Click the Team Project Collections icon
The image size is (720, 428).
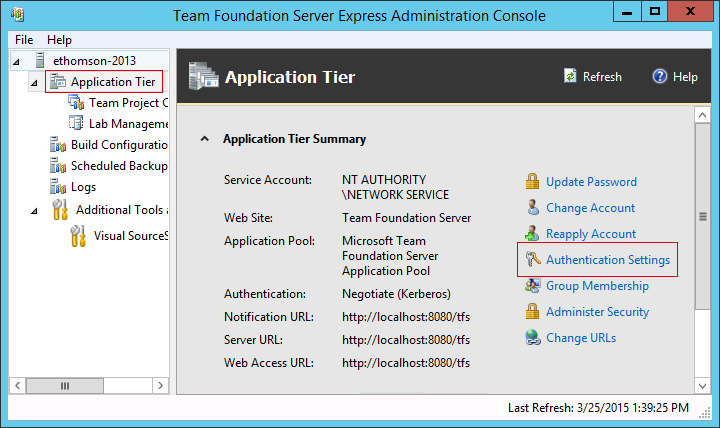point(76,102)
